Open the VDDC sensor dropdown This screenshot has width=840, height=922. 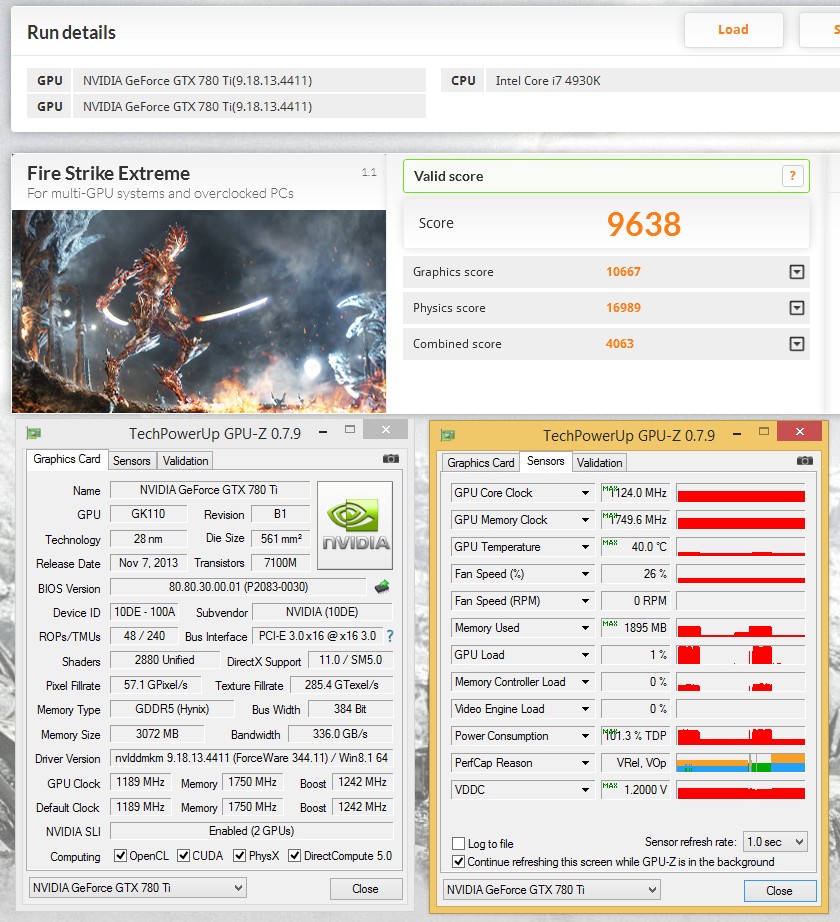[585, 790]
